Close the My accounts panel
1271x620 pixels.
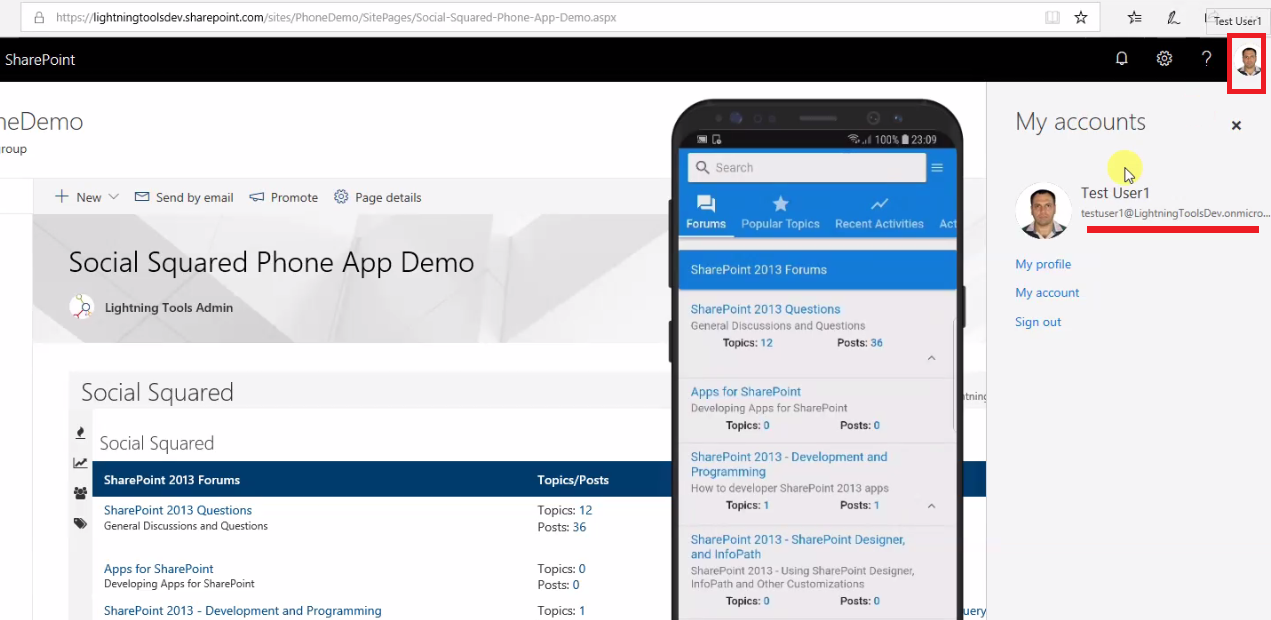pos(1236,126)
